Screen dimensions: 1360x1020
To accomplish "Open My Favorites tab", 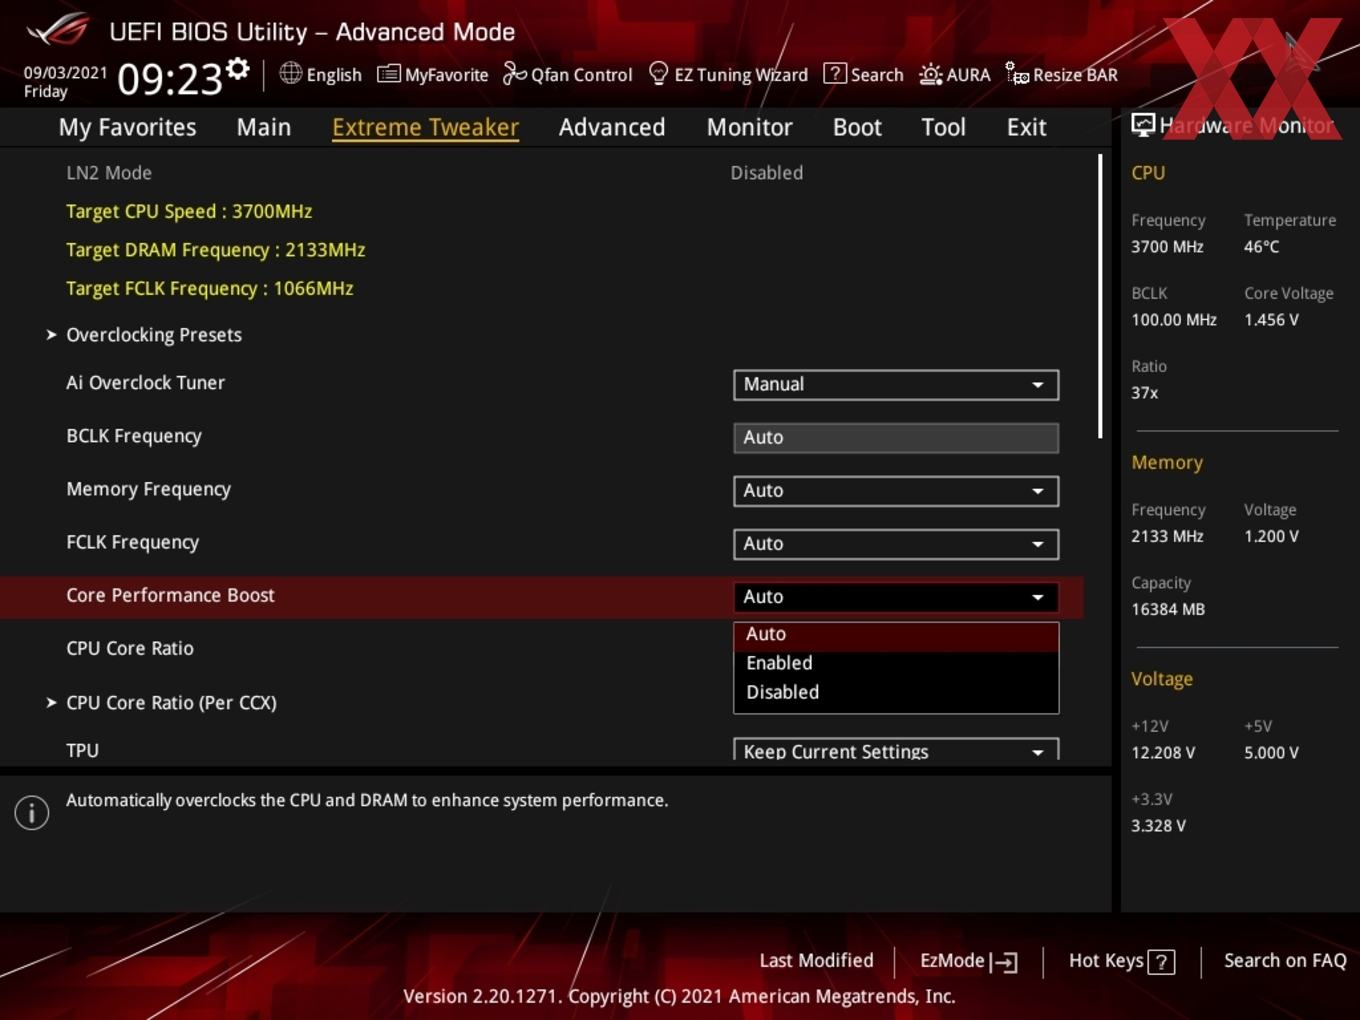I will pyautogui.click(x=127, y=127).
